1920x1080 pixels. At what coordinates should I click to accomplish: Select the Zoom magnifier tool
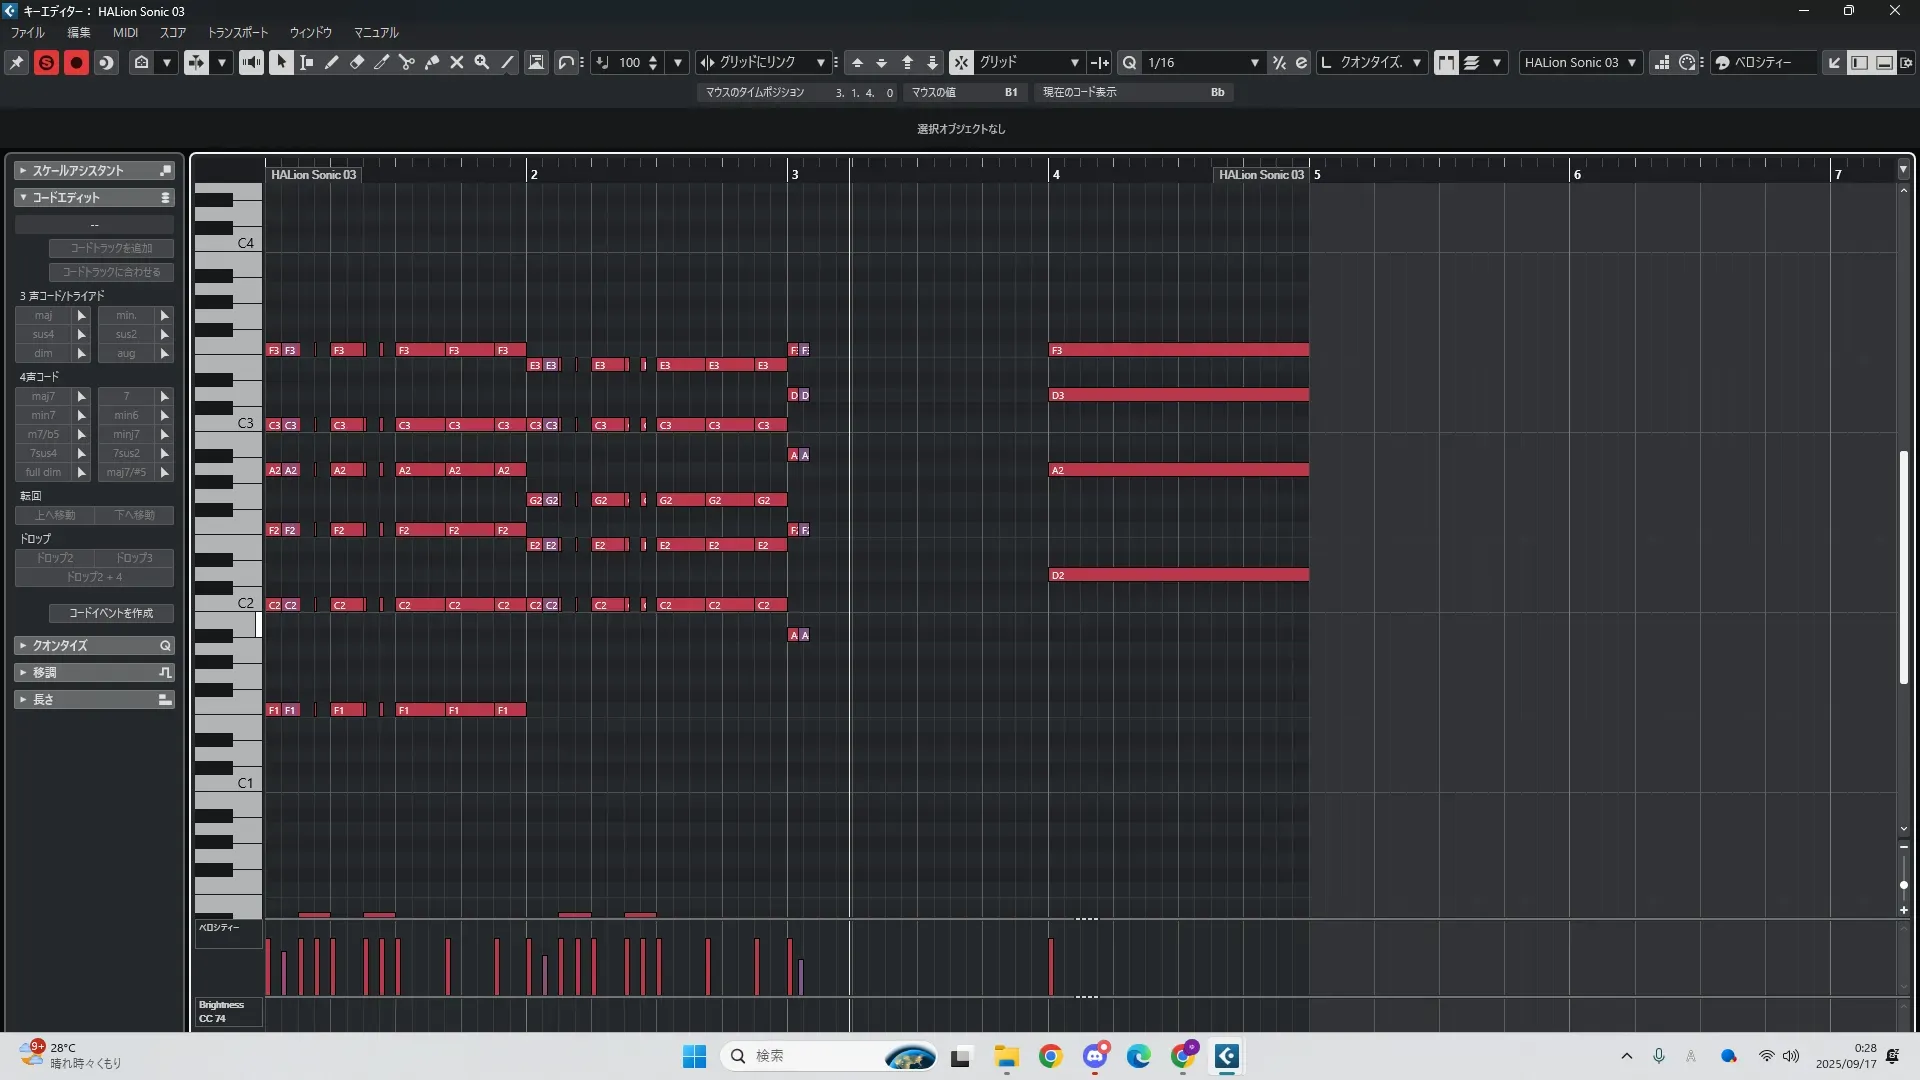click(x=482, y=63)
